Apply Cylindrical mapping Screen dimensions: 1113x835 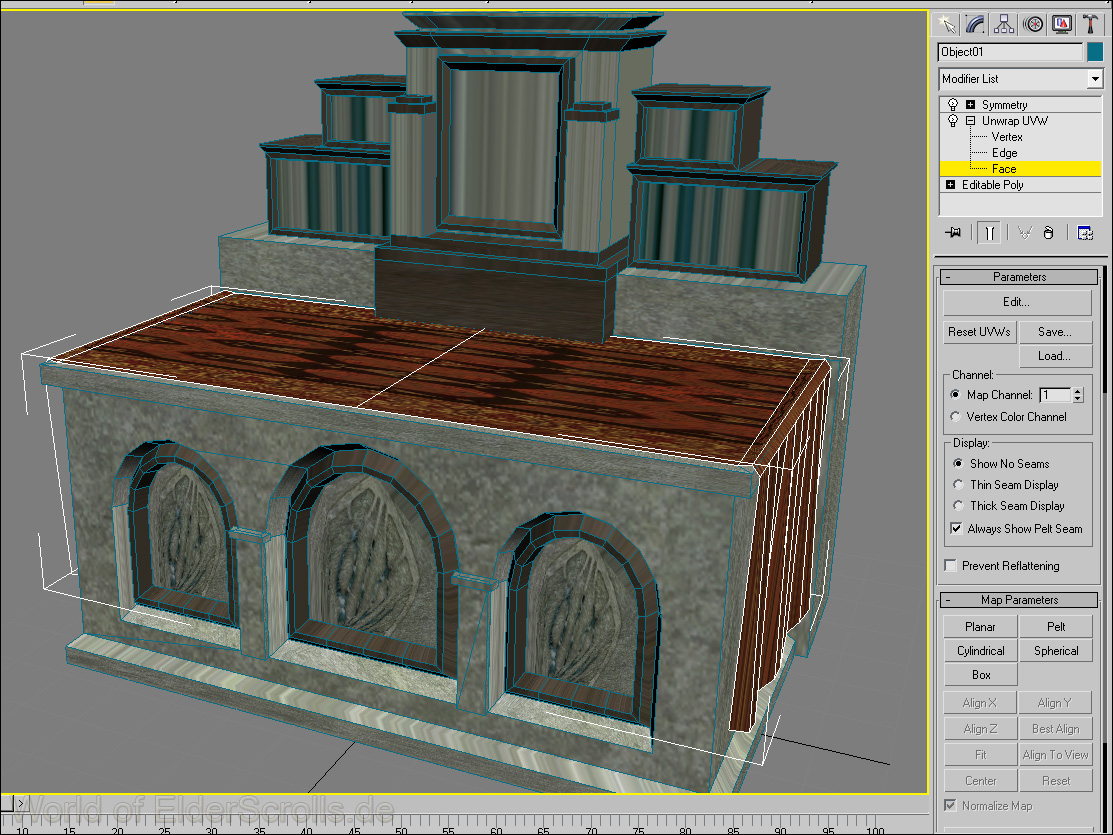point(980,651)
